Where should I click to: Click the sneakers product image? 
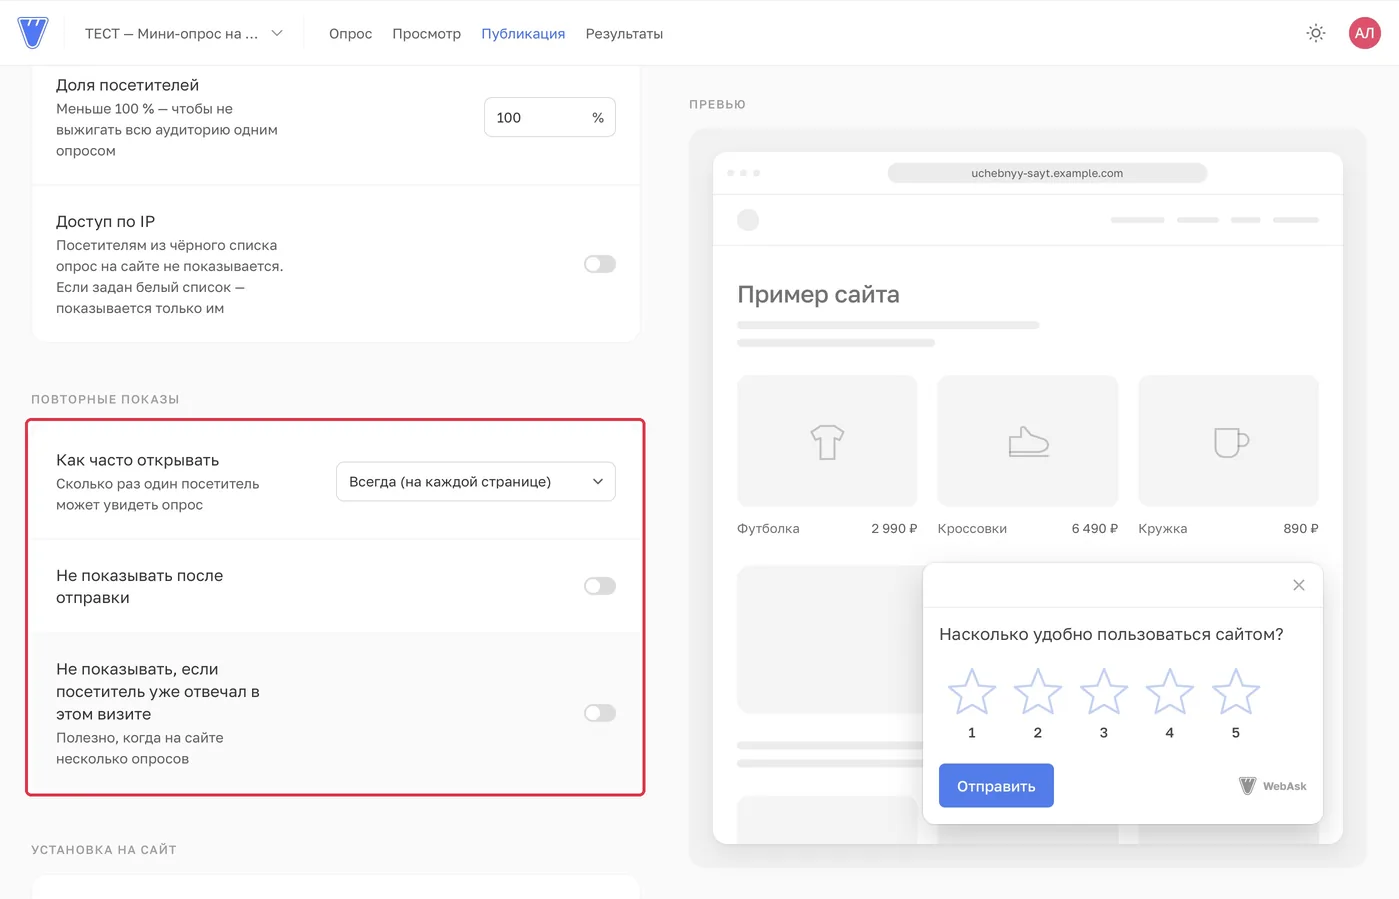pos(1028,441)
